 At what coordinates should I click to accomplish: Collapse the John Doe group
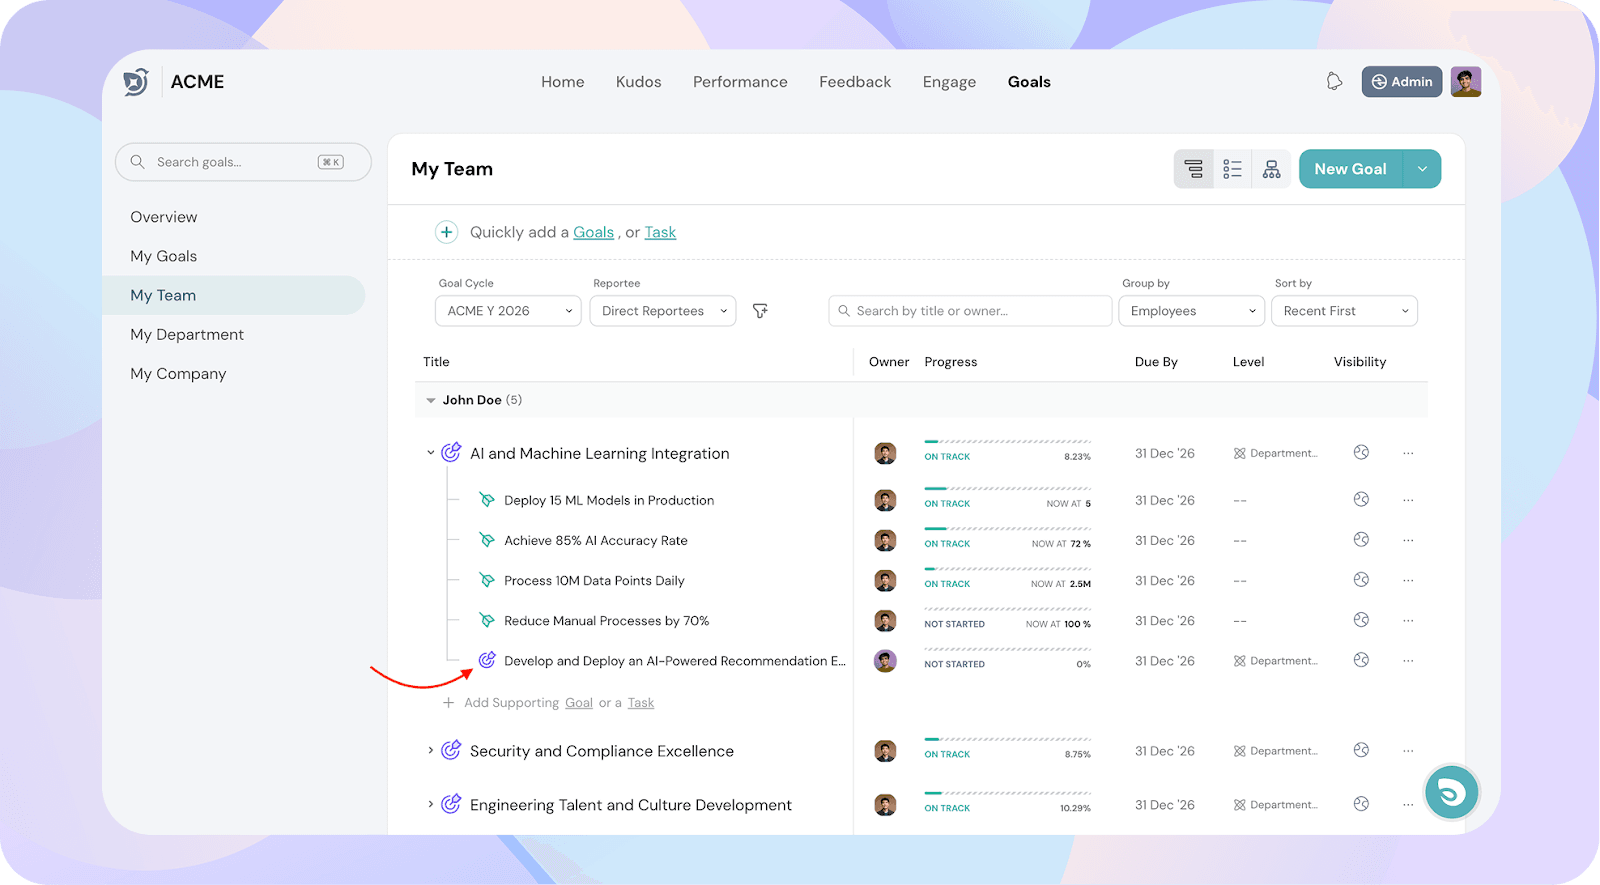(431, 400)
